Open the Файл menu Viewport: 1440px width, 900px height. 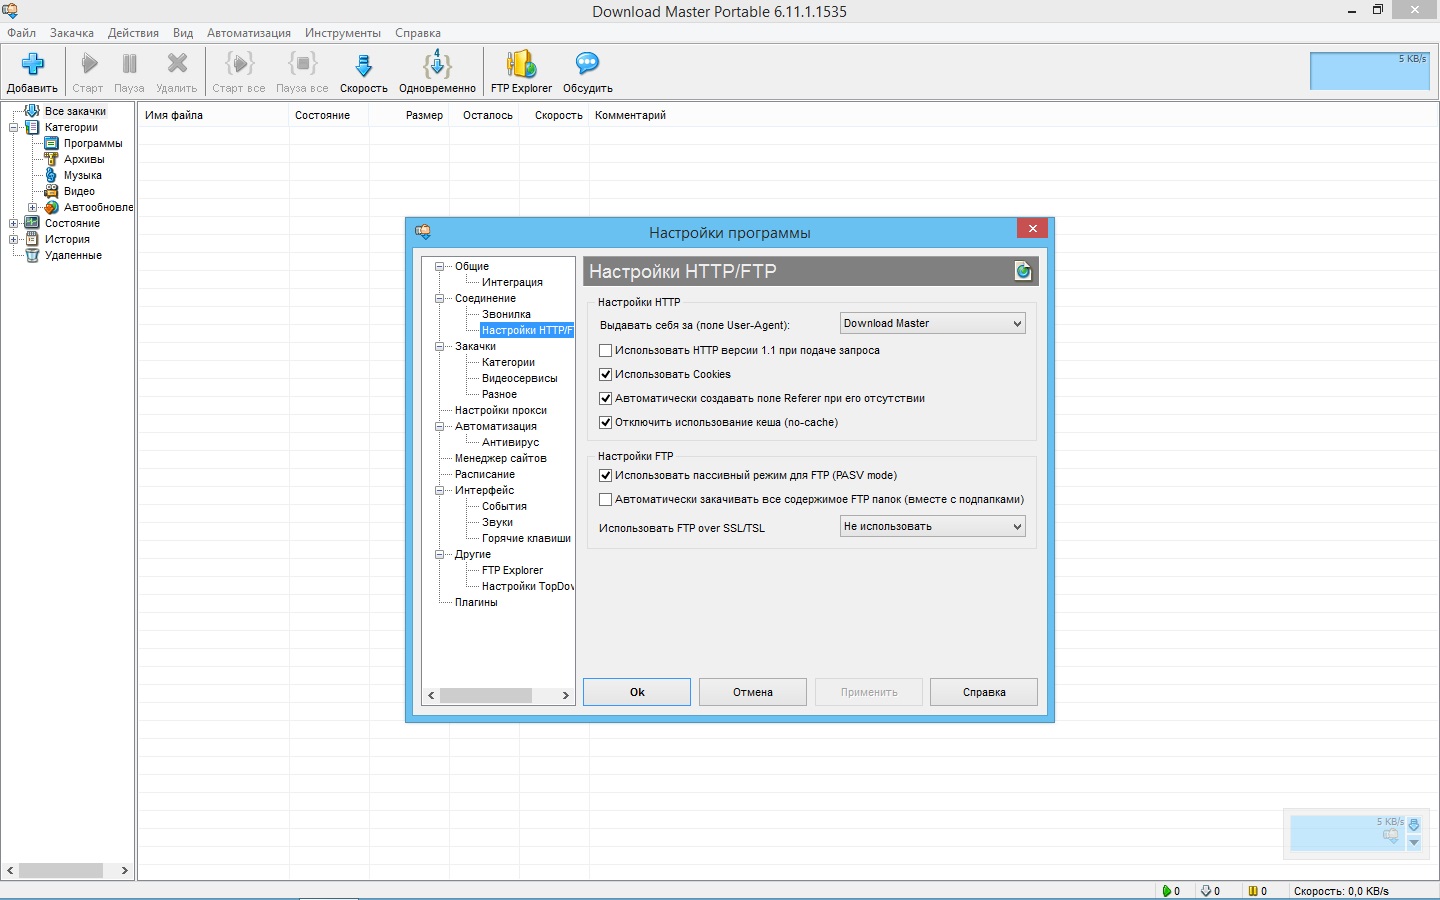(21, 33)
